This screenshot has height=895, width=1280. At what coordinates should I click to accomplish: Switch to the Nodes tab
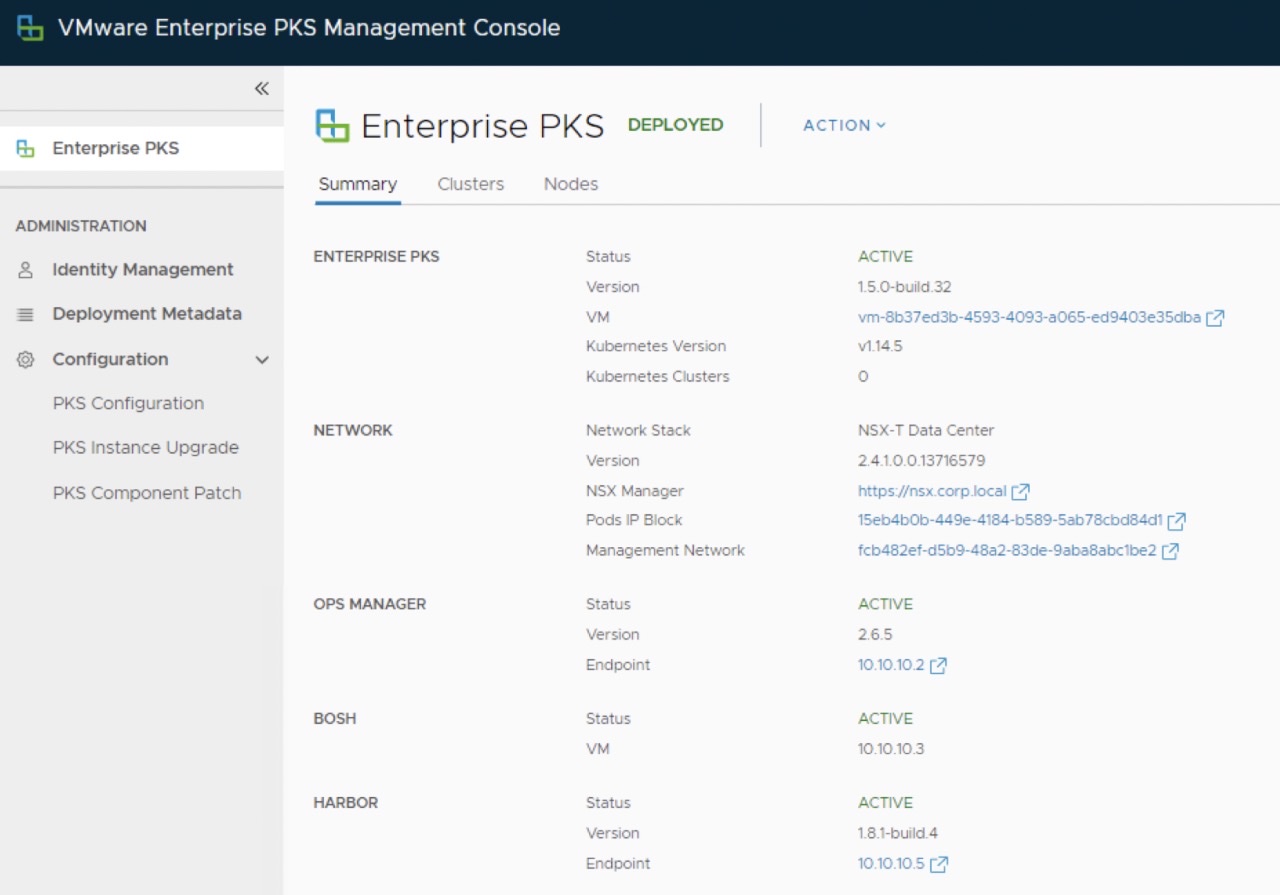pos(571,184)
